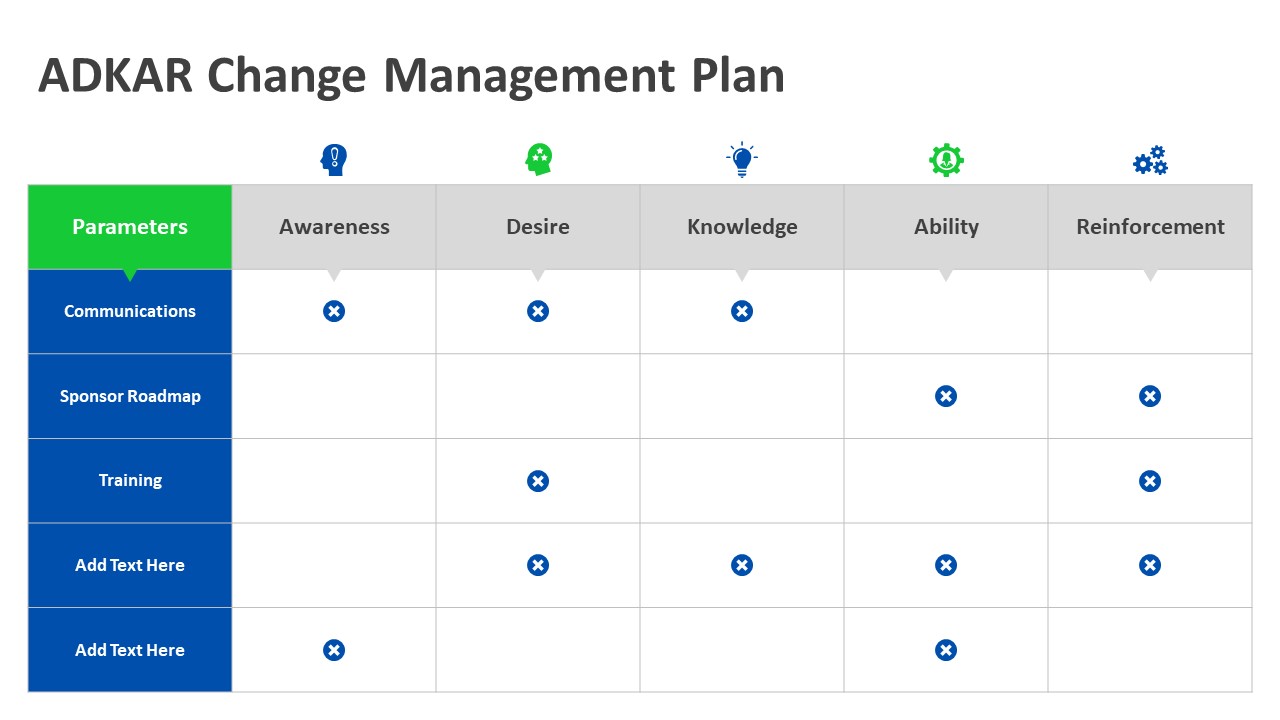Click the ADKAR Change Management Plan title
The height and width of the screenshot is (720, 1280).
point(411,76)
